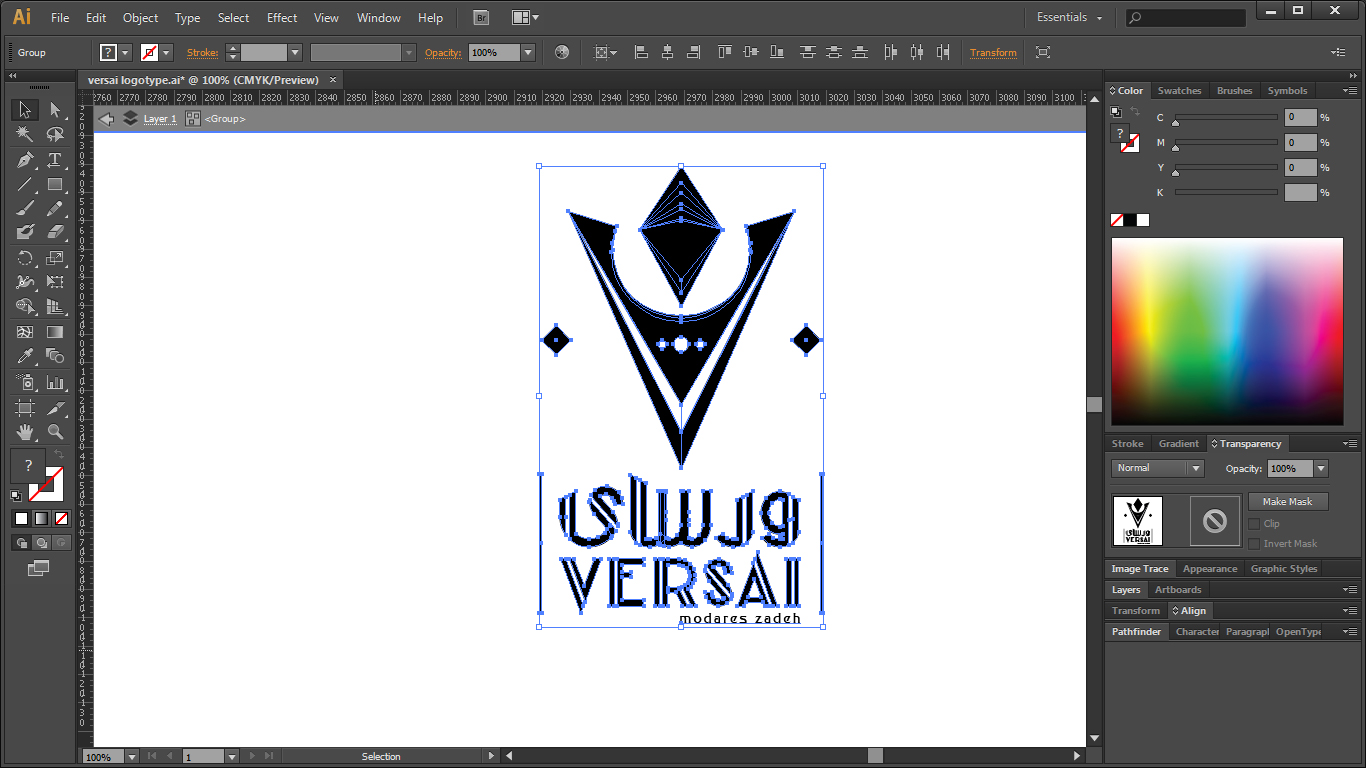Viewport: 1366px width, 768px height.
Task: Open control bar Opacity 100% dropdown
Action: click(528, 52)
